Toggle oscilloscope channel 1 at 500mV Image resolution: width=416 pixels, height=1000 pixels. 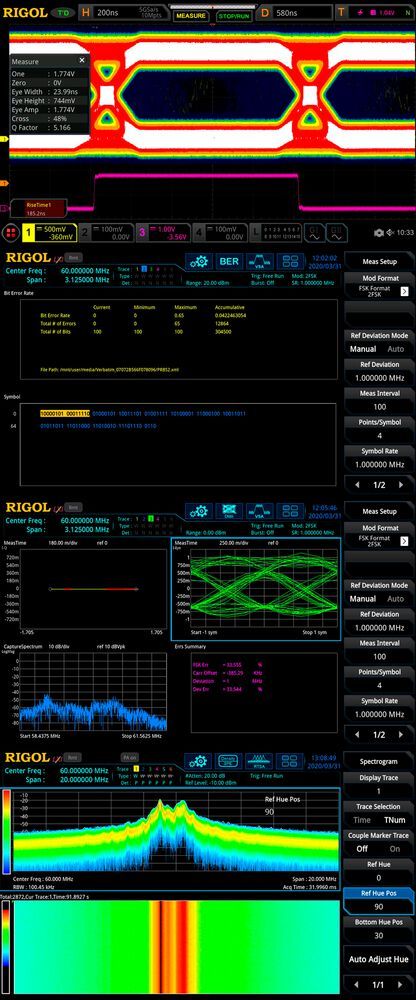(50, 232)
